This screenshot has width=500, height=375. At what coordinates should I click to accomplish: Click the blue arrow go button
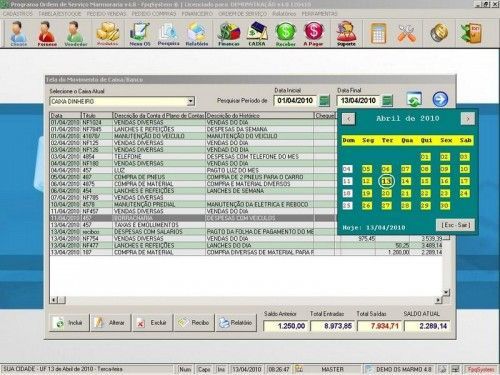(440, 99)
